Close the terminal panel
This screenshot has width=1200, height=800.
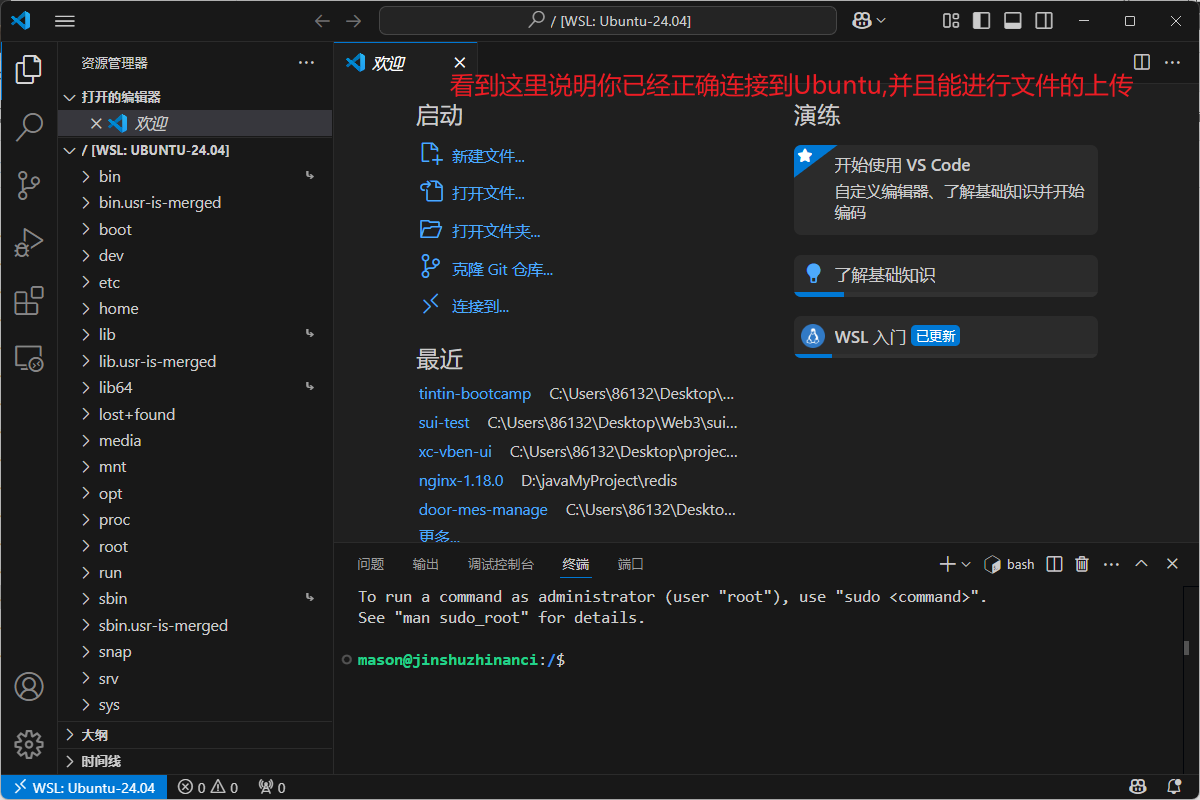[1172, 564]
